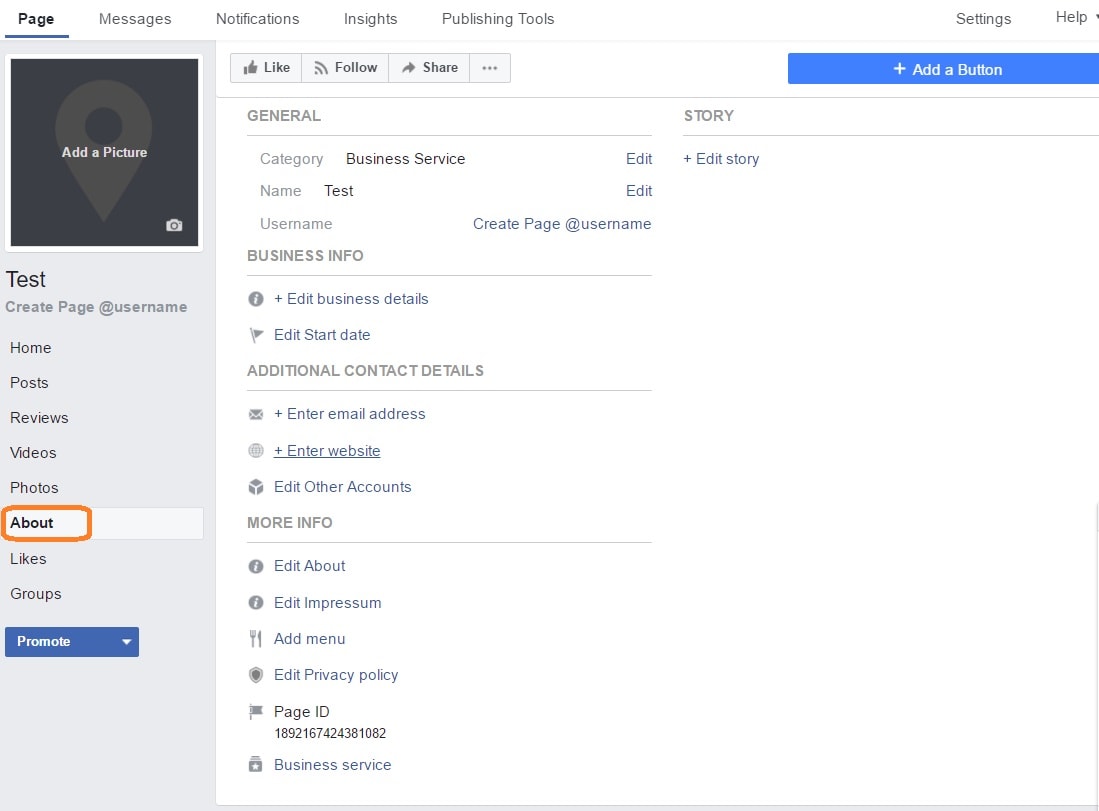The width and height of the screenshot is (1099, 811).
Task: Click Add menu link
Action: (x=310, y=639)
